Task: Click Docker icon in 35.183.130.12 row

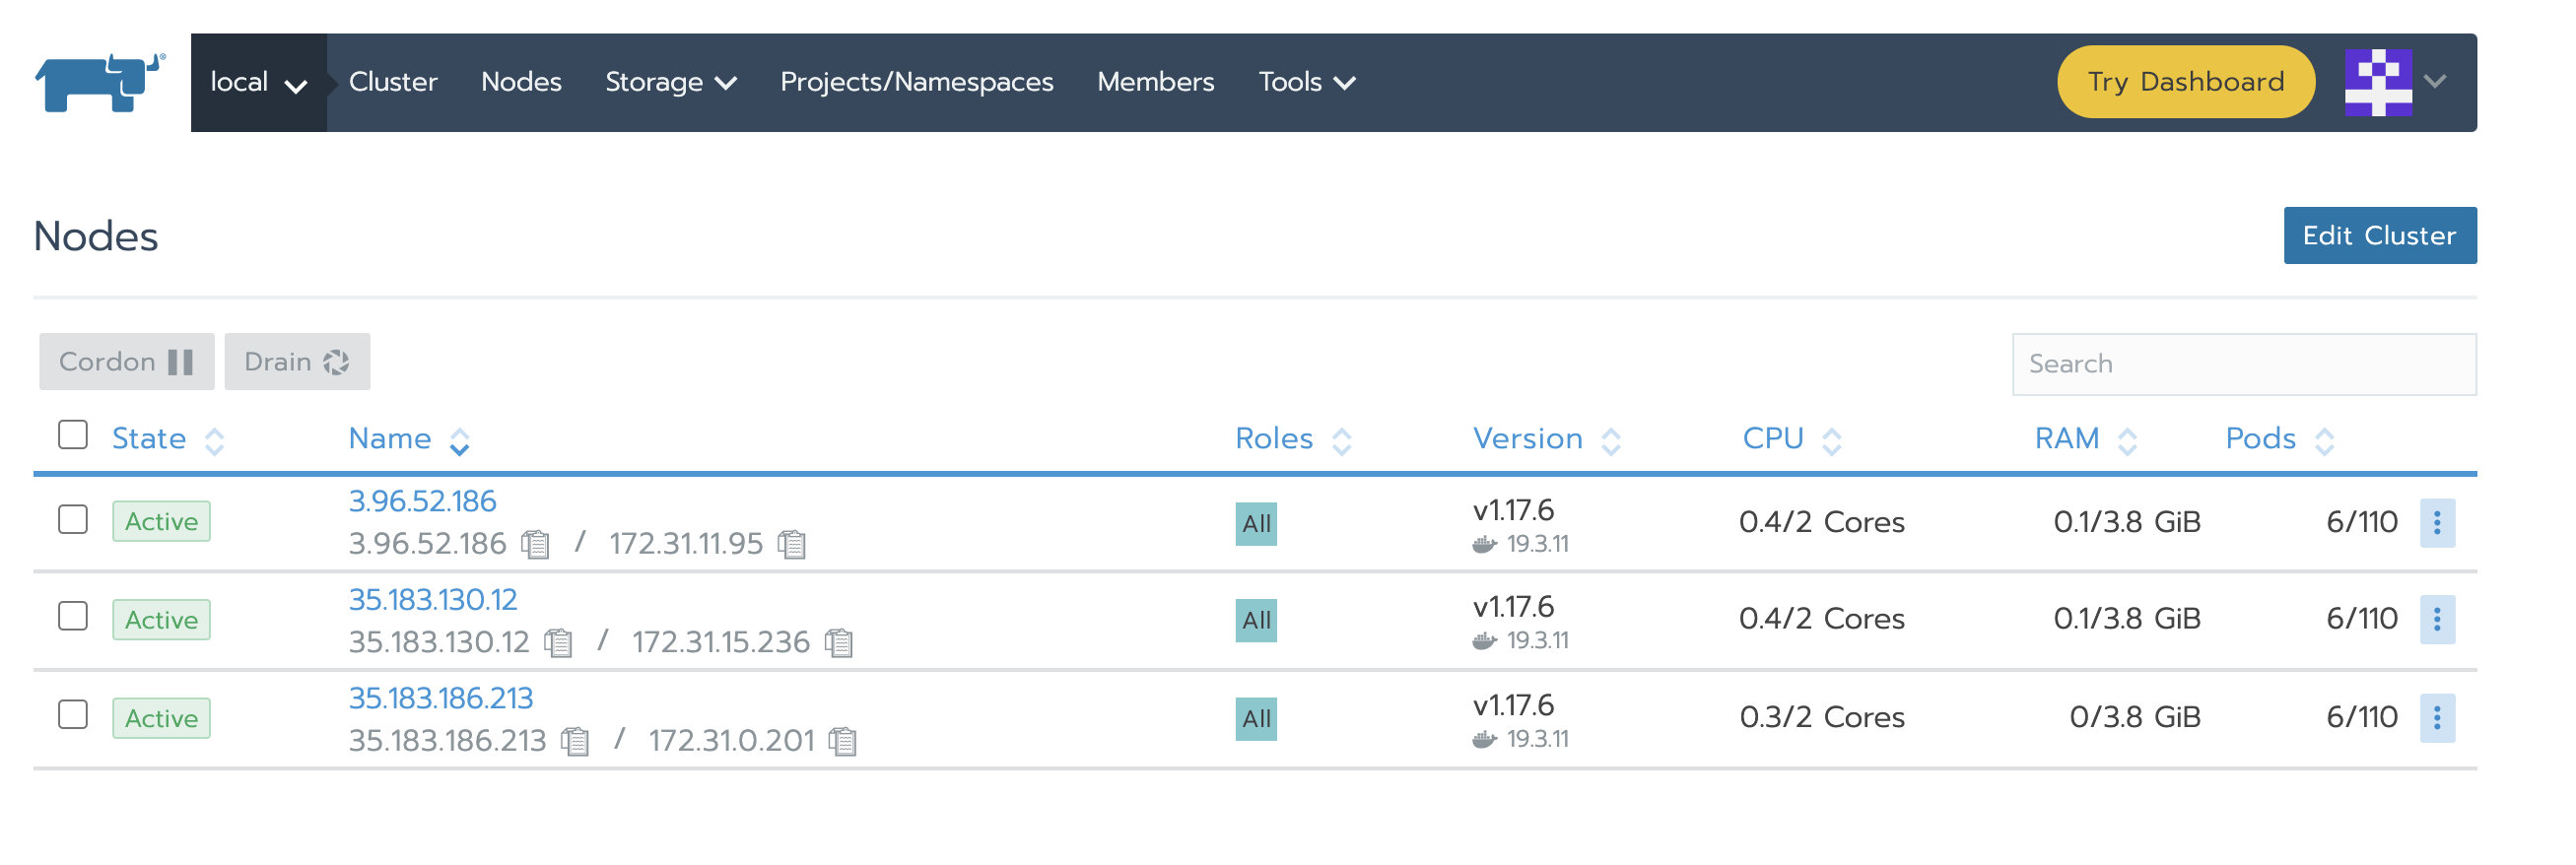Action: pos(1485,641)
